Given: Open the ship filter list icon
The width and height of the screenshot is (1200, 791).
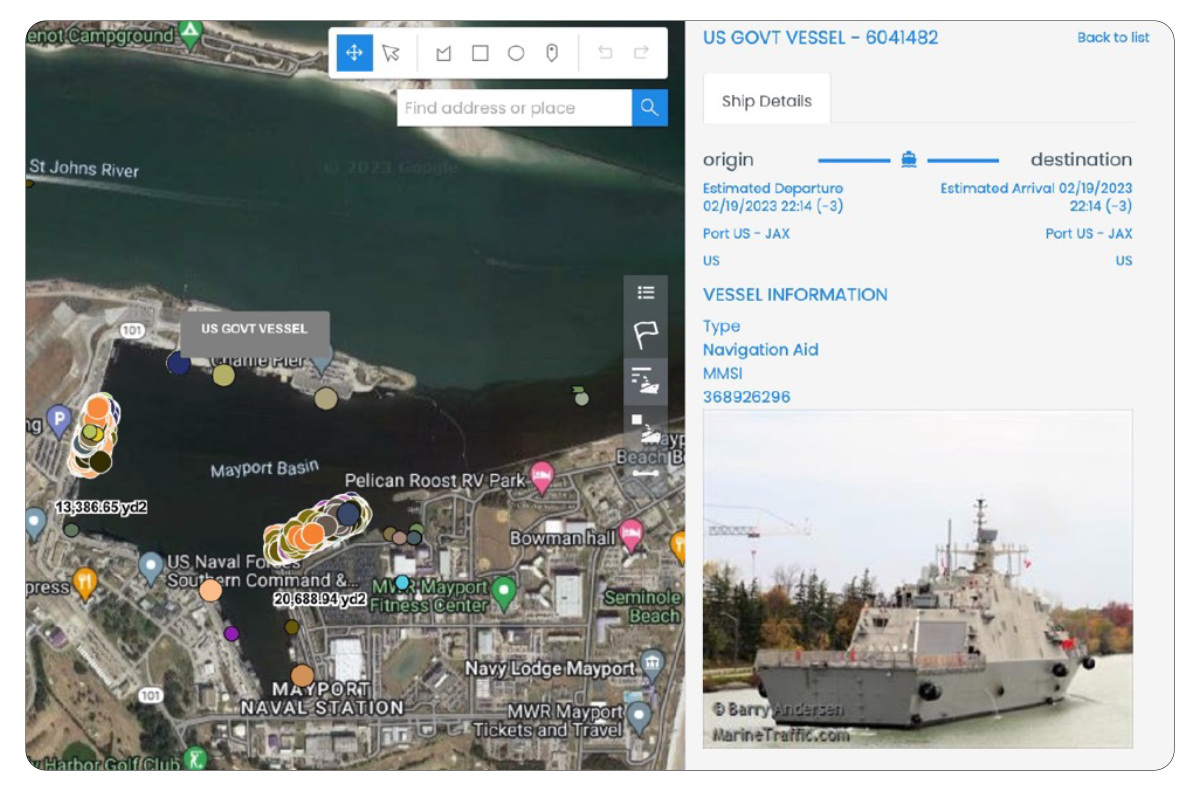Looking at the screenshot, I should [x=646, y=379].
